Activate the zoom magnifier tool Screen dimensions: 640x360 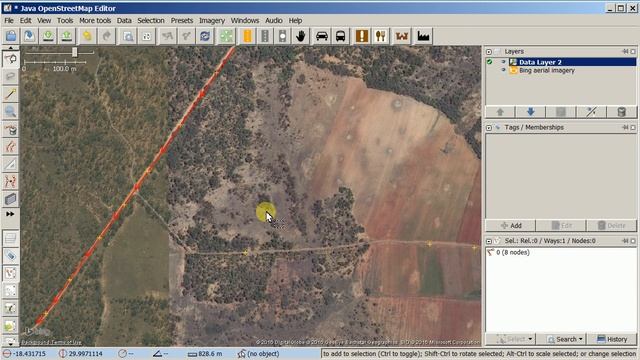(x=11, y=111)
